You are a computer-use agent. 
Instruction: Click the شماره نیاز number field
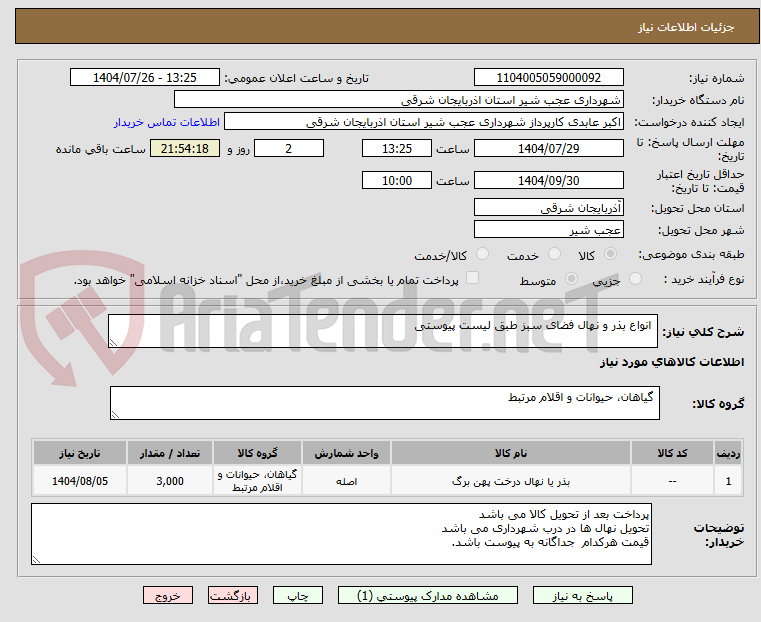548,78
